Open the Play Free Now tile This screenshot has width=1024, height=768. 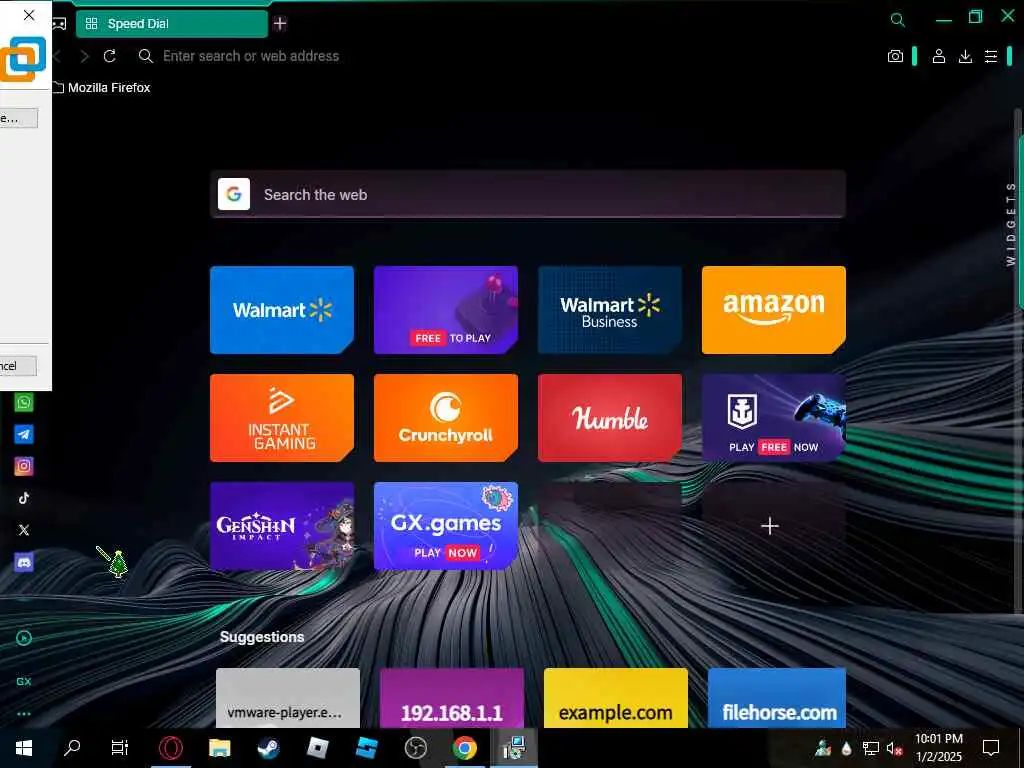(x=773, y=418)
